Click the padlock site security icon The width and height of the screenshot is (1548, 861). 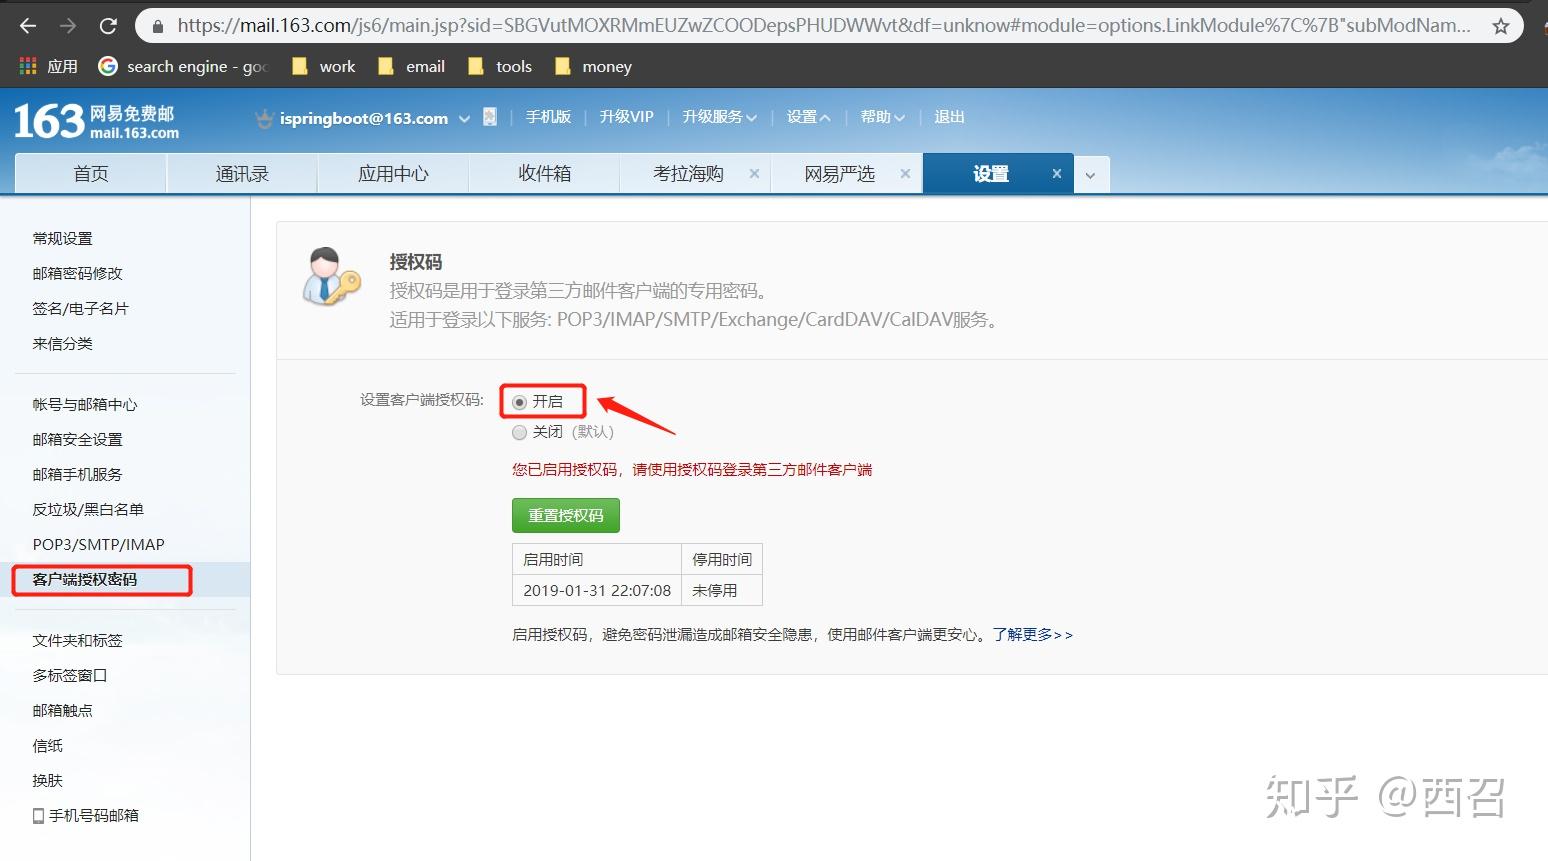point(157,26)
